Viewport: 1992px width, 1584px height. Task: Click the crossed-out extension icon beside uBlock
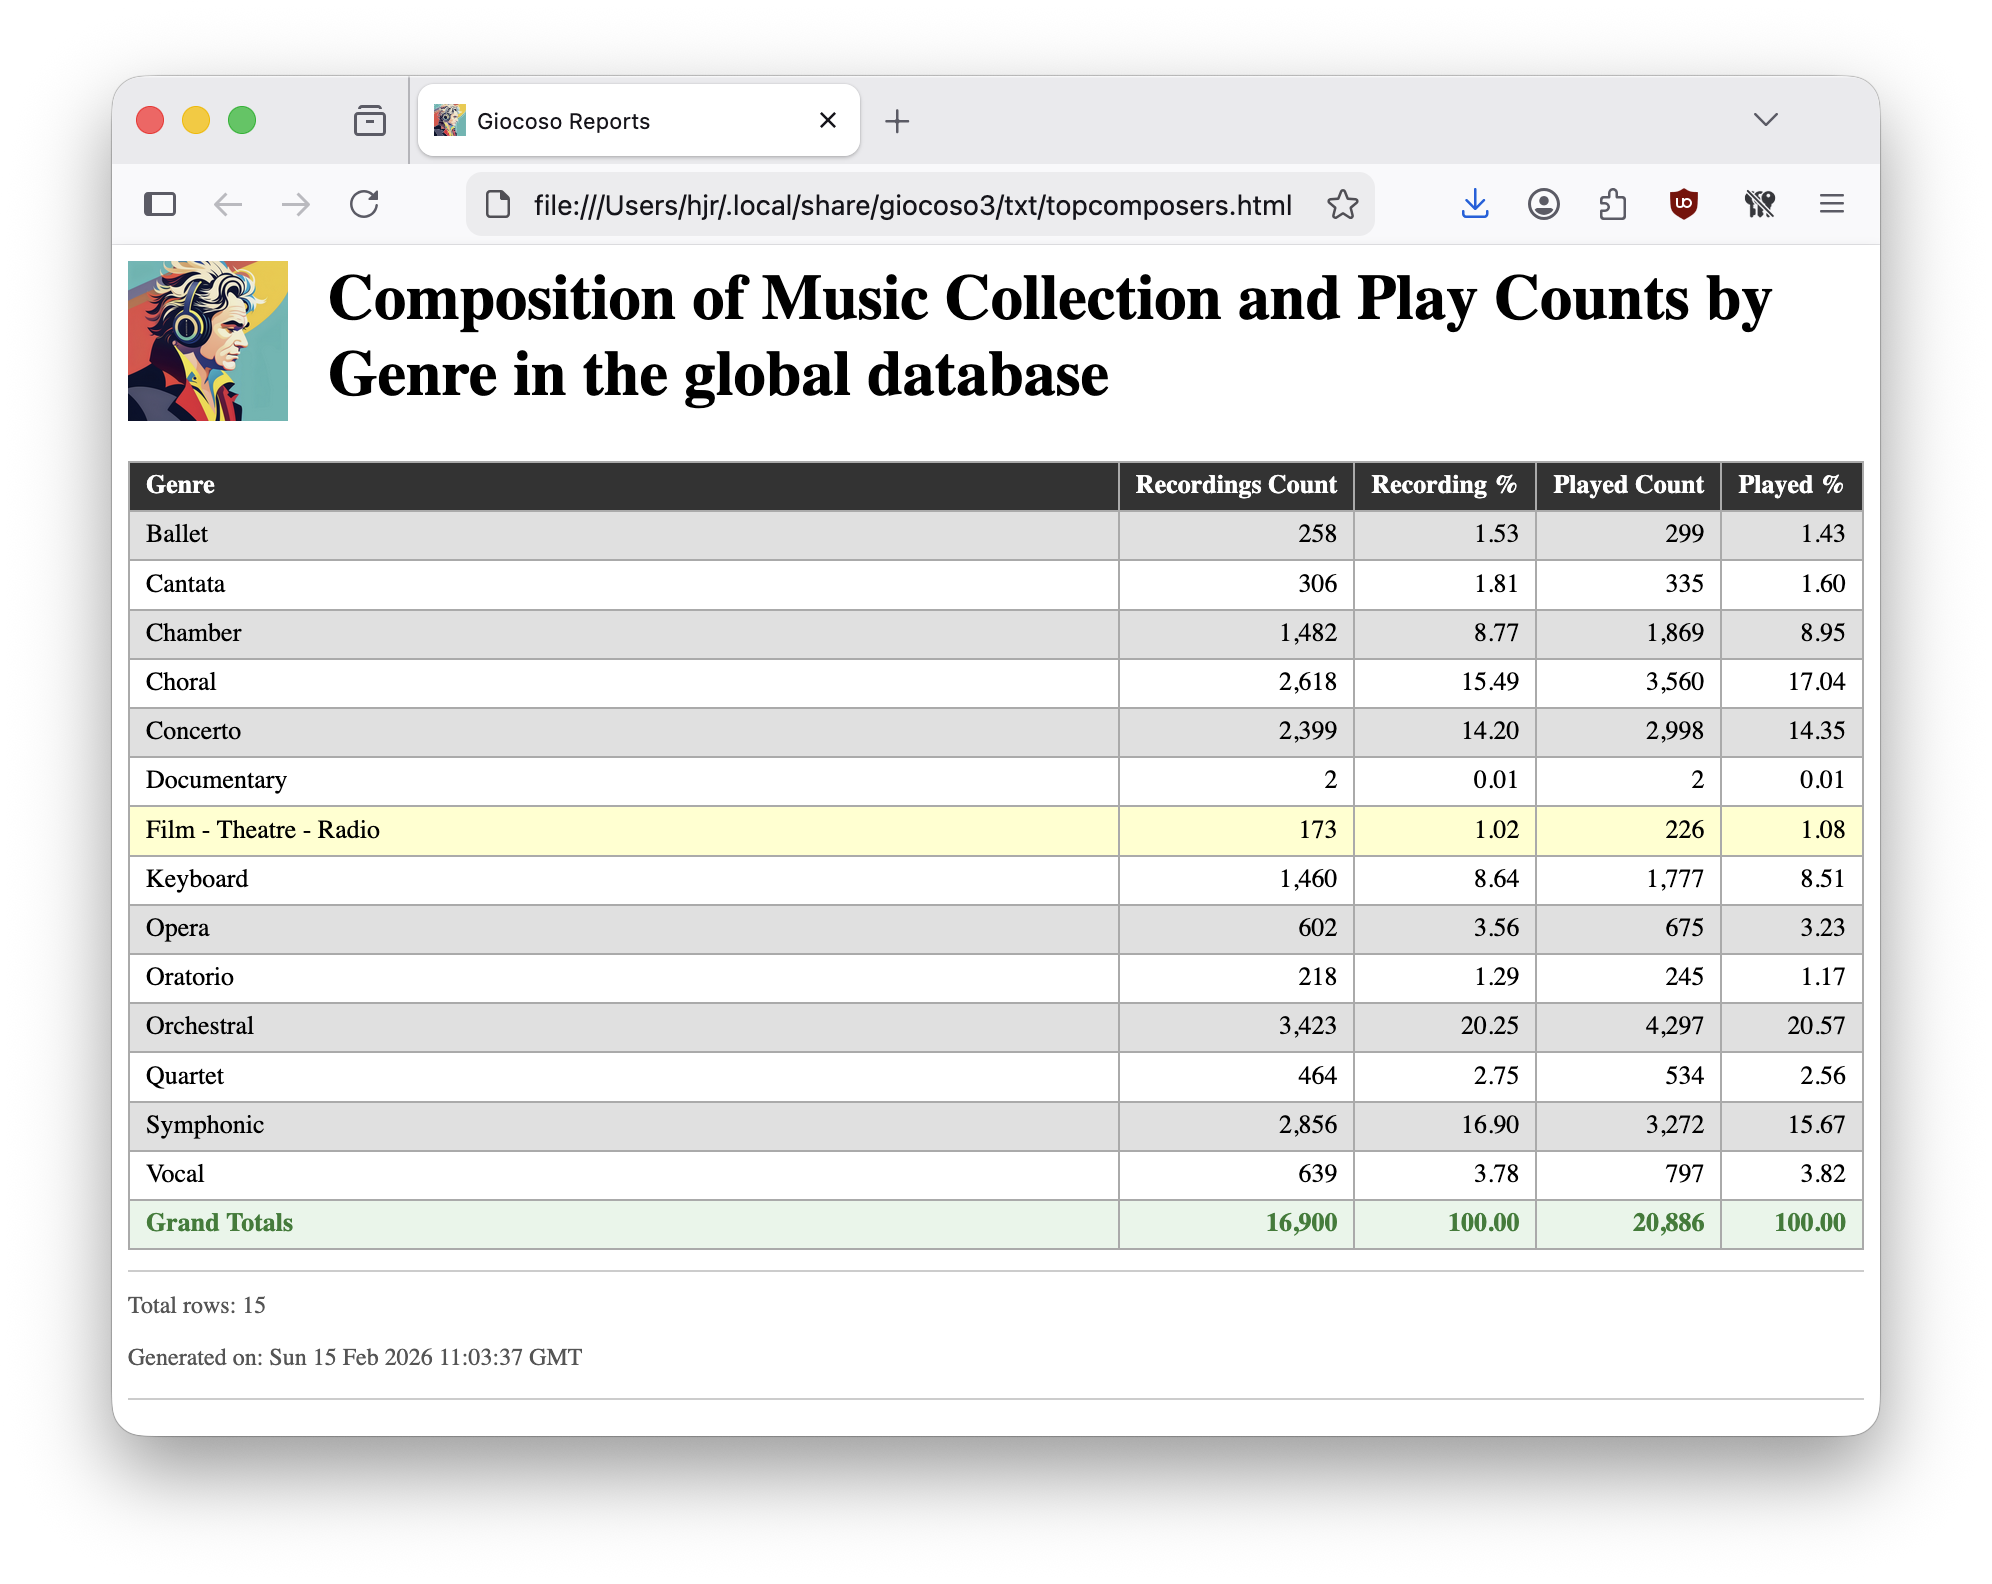(x=1759, y=205)
